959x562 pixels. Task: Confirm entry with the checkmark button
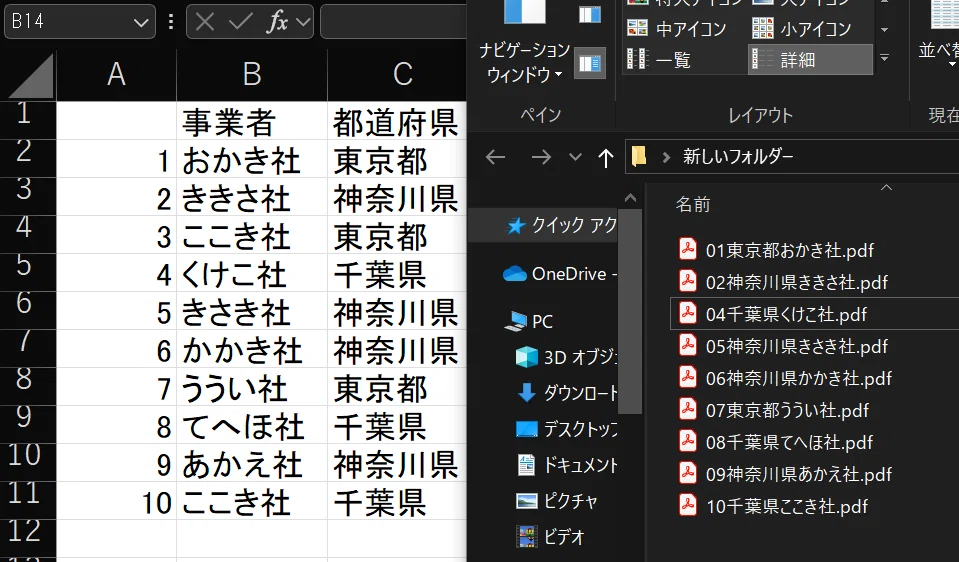(x=240, y=23)
